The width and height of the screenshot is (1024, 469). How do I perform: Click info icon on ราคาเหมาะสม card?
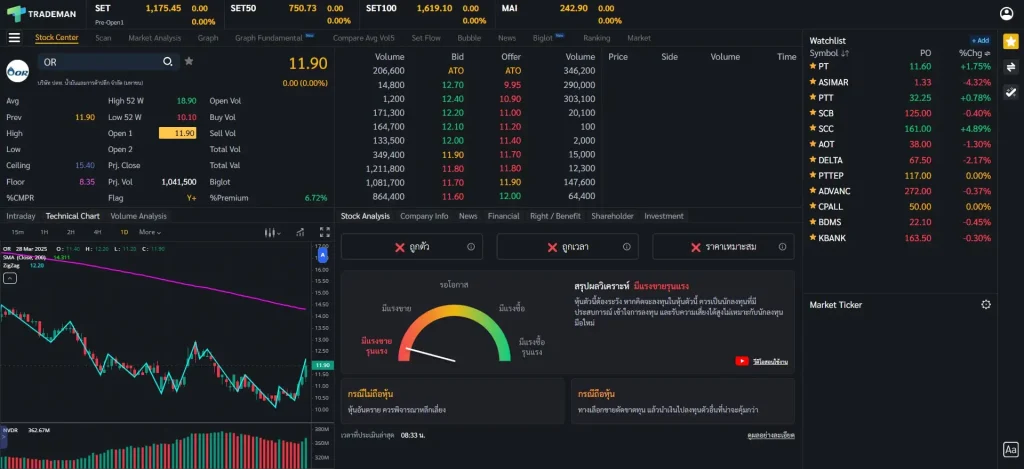[x=782, y=247]
